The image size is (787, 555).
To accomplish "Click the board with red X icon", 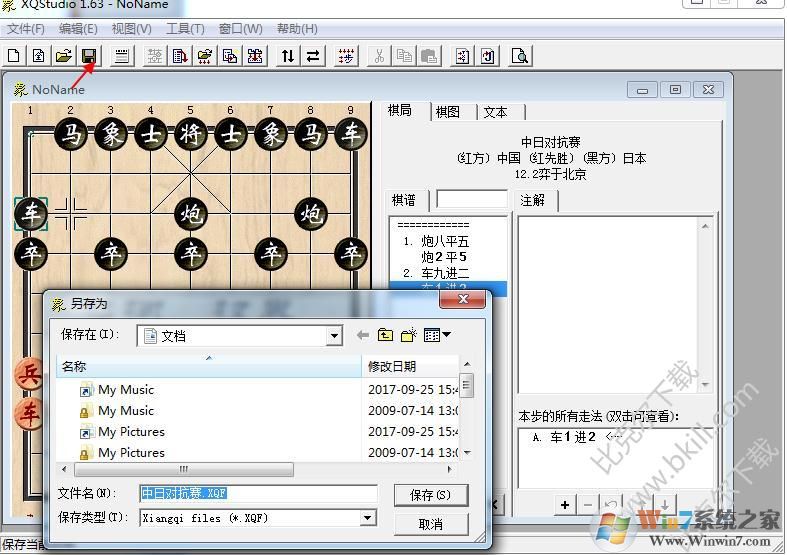I will click(x=255, y=56).
